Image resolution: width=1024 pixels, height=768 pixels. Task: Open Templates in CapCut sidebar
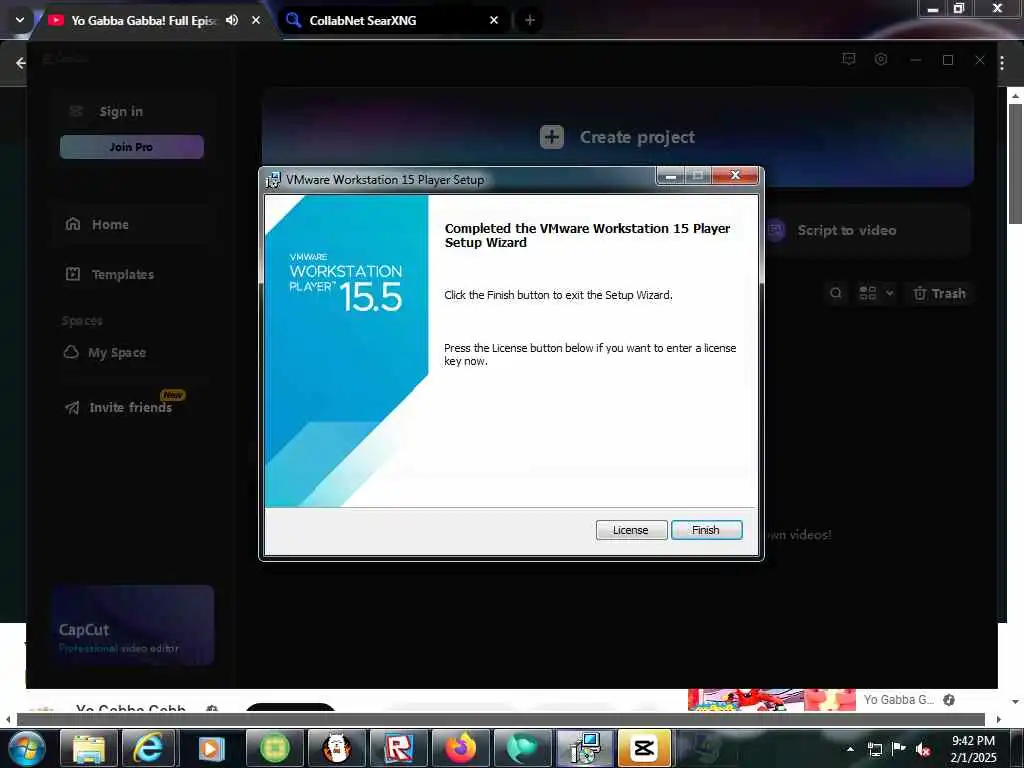(122, 274)
